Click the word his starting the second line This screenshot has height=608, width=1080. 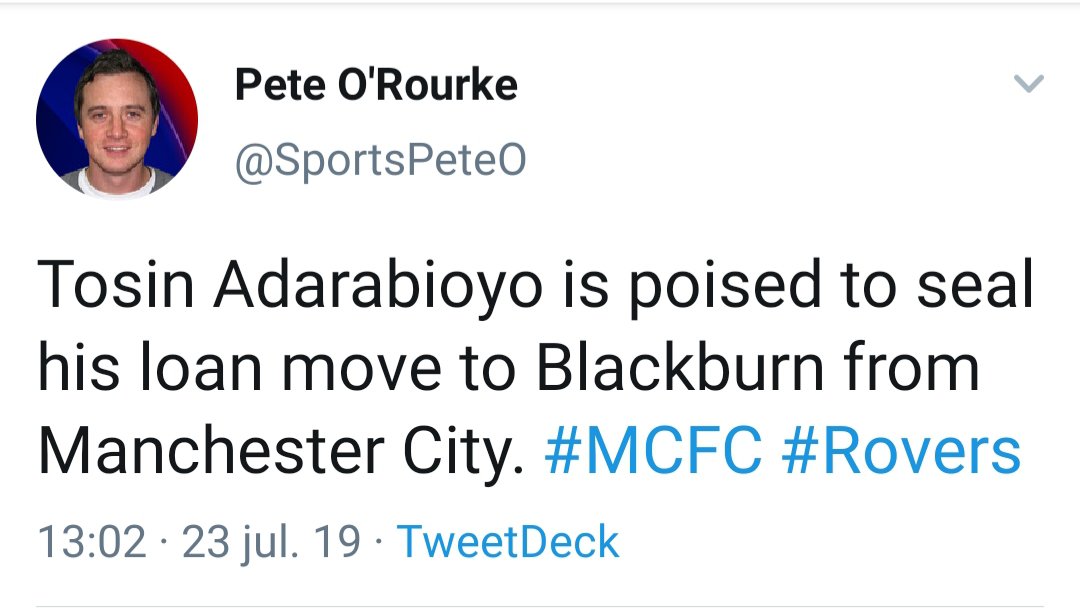[x=75, y=369]
